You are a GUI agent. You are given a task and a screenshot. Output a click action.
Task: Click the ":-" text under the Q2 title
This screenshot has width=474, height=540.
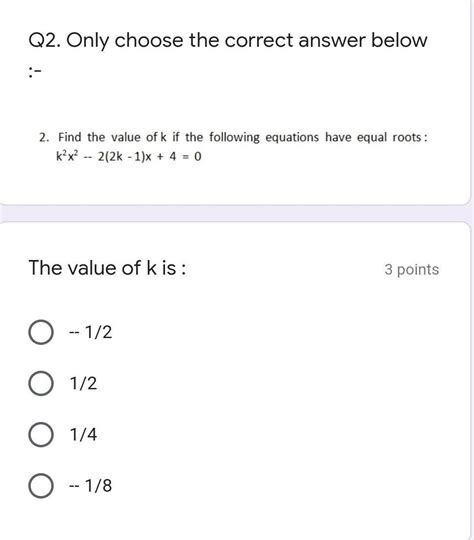pyautogui.click(x=35, y=72)
